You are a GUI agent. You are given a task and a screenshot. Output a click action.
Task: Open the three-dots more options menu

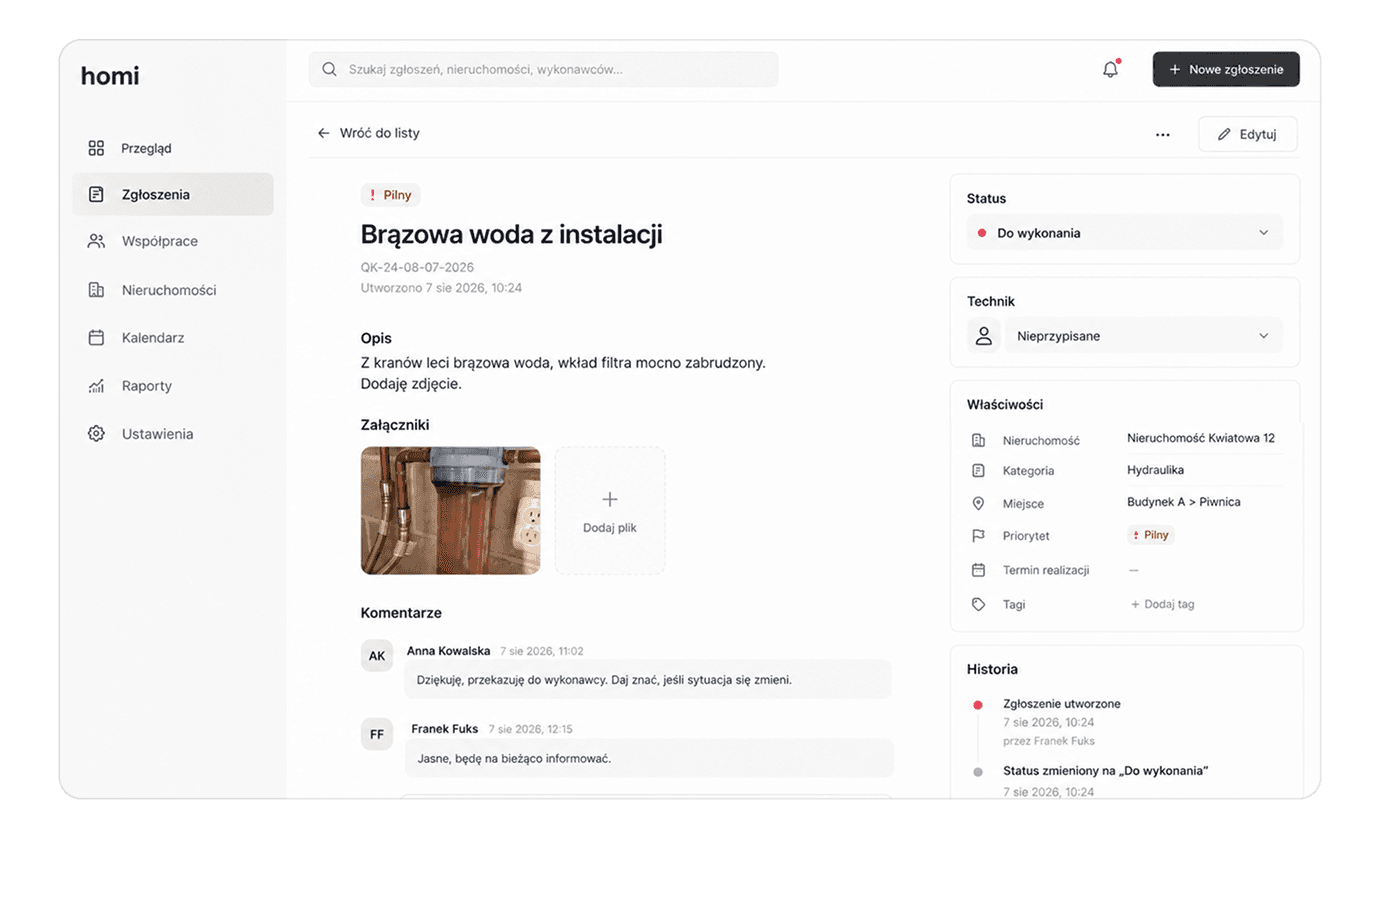(x=1162, y=134)
